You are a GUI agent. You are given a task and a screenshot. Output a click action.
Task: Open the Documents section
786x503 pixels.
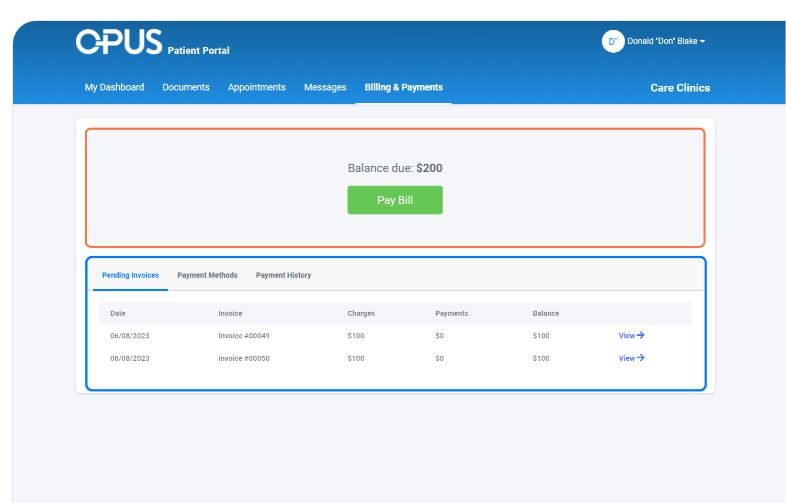[x=186, y=87]
